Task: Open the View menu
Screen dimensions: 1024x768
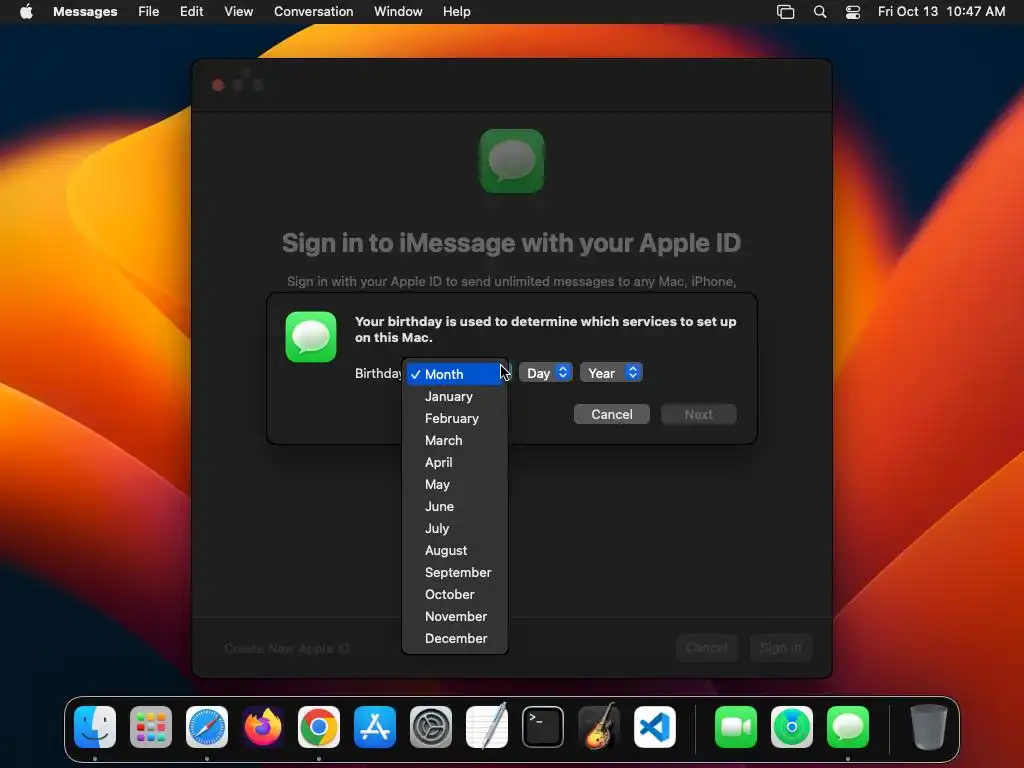Action: click(x=238, y=12)
